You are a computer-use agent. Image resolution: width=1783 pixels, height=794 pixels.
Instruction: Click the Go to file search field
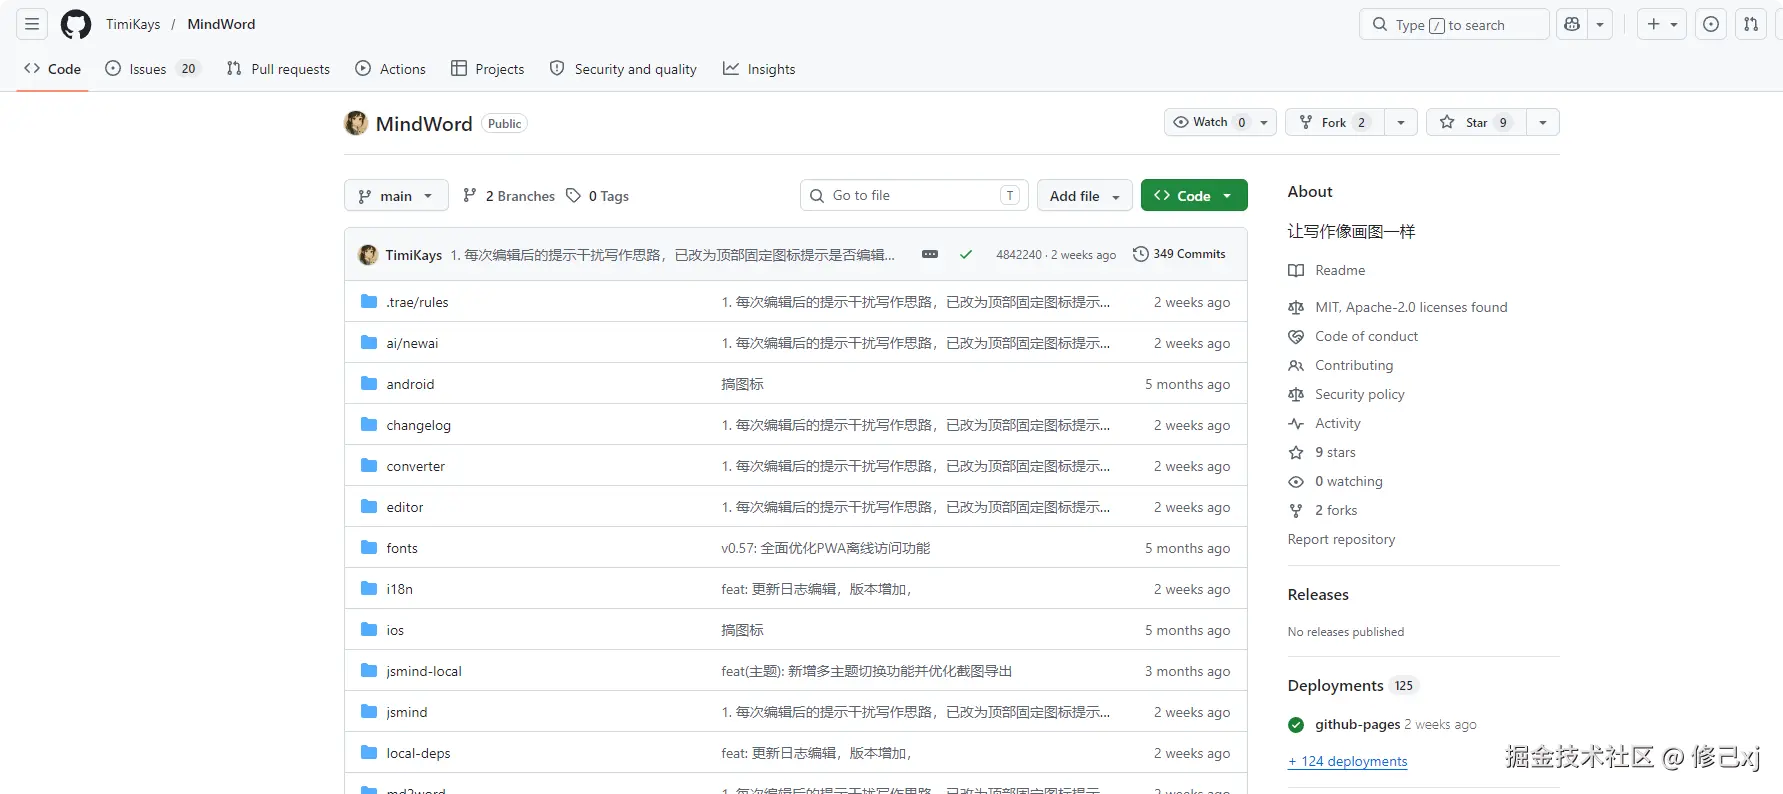(x=914, y=195)
